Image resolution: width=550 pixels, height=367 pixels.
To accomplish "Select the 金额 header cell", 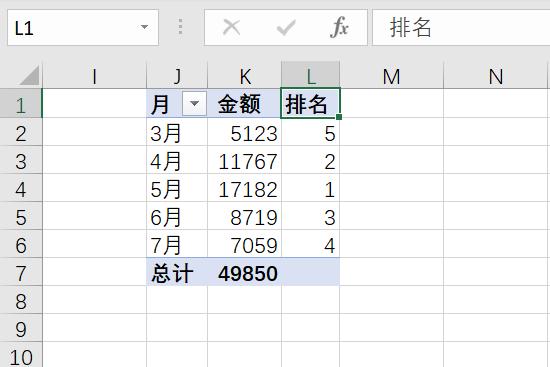I will pos(244,104).
